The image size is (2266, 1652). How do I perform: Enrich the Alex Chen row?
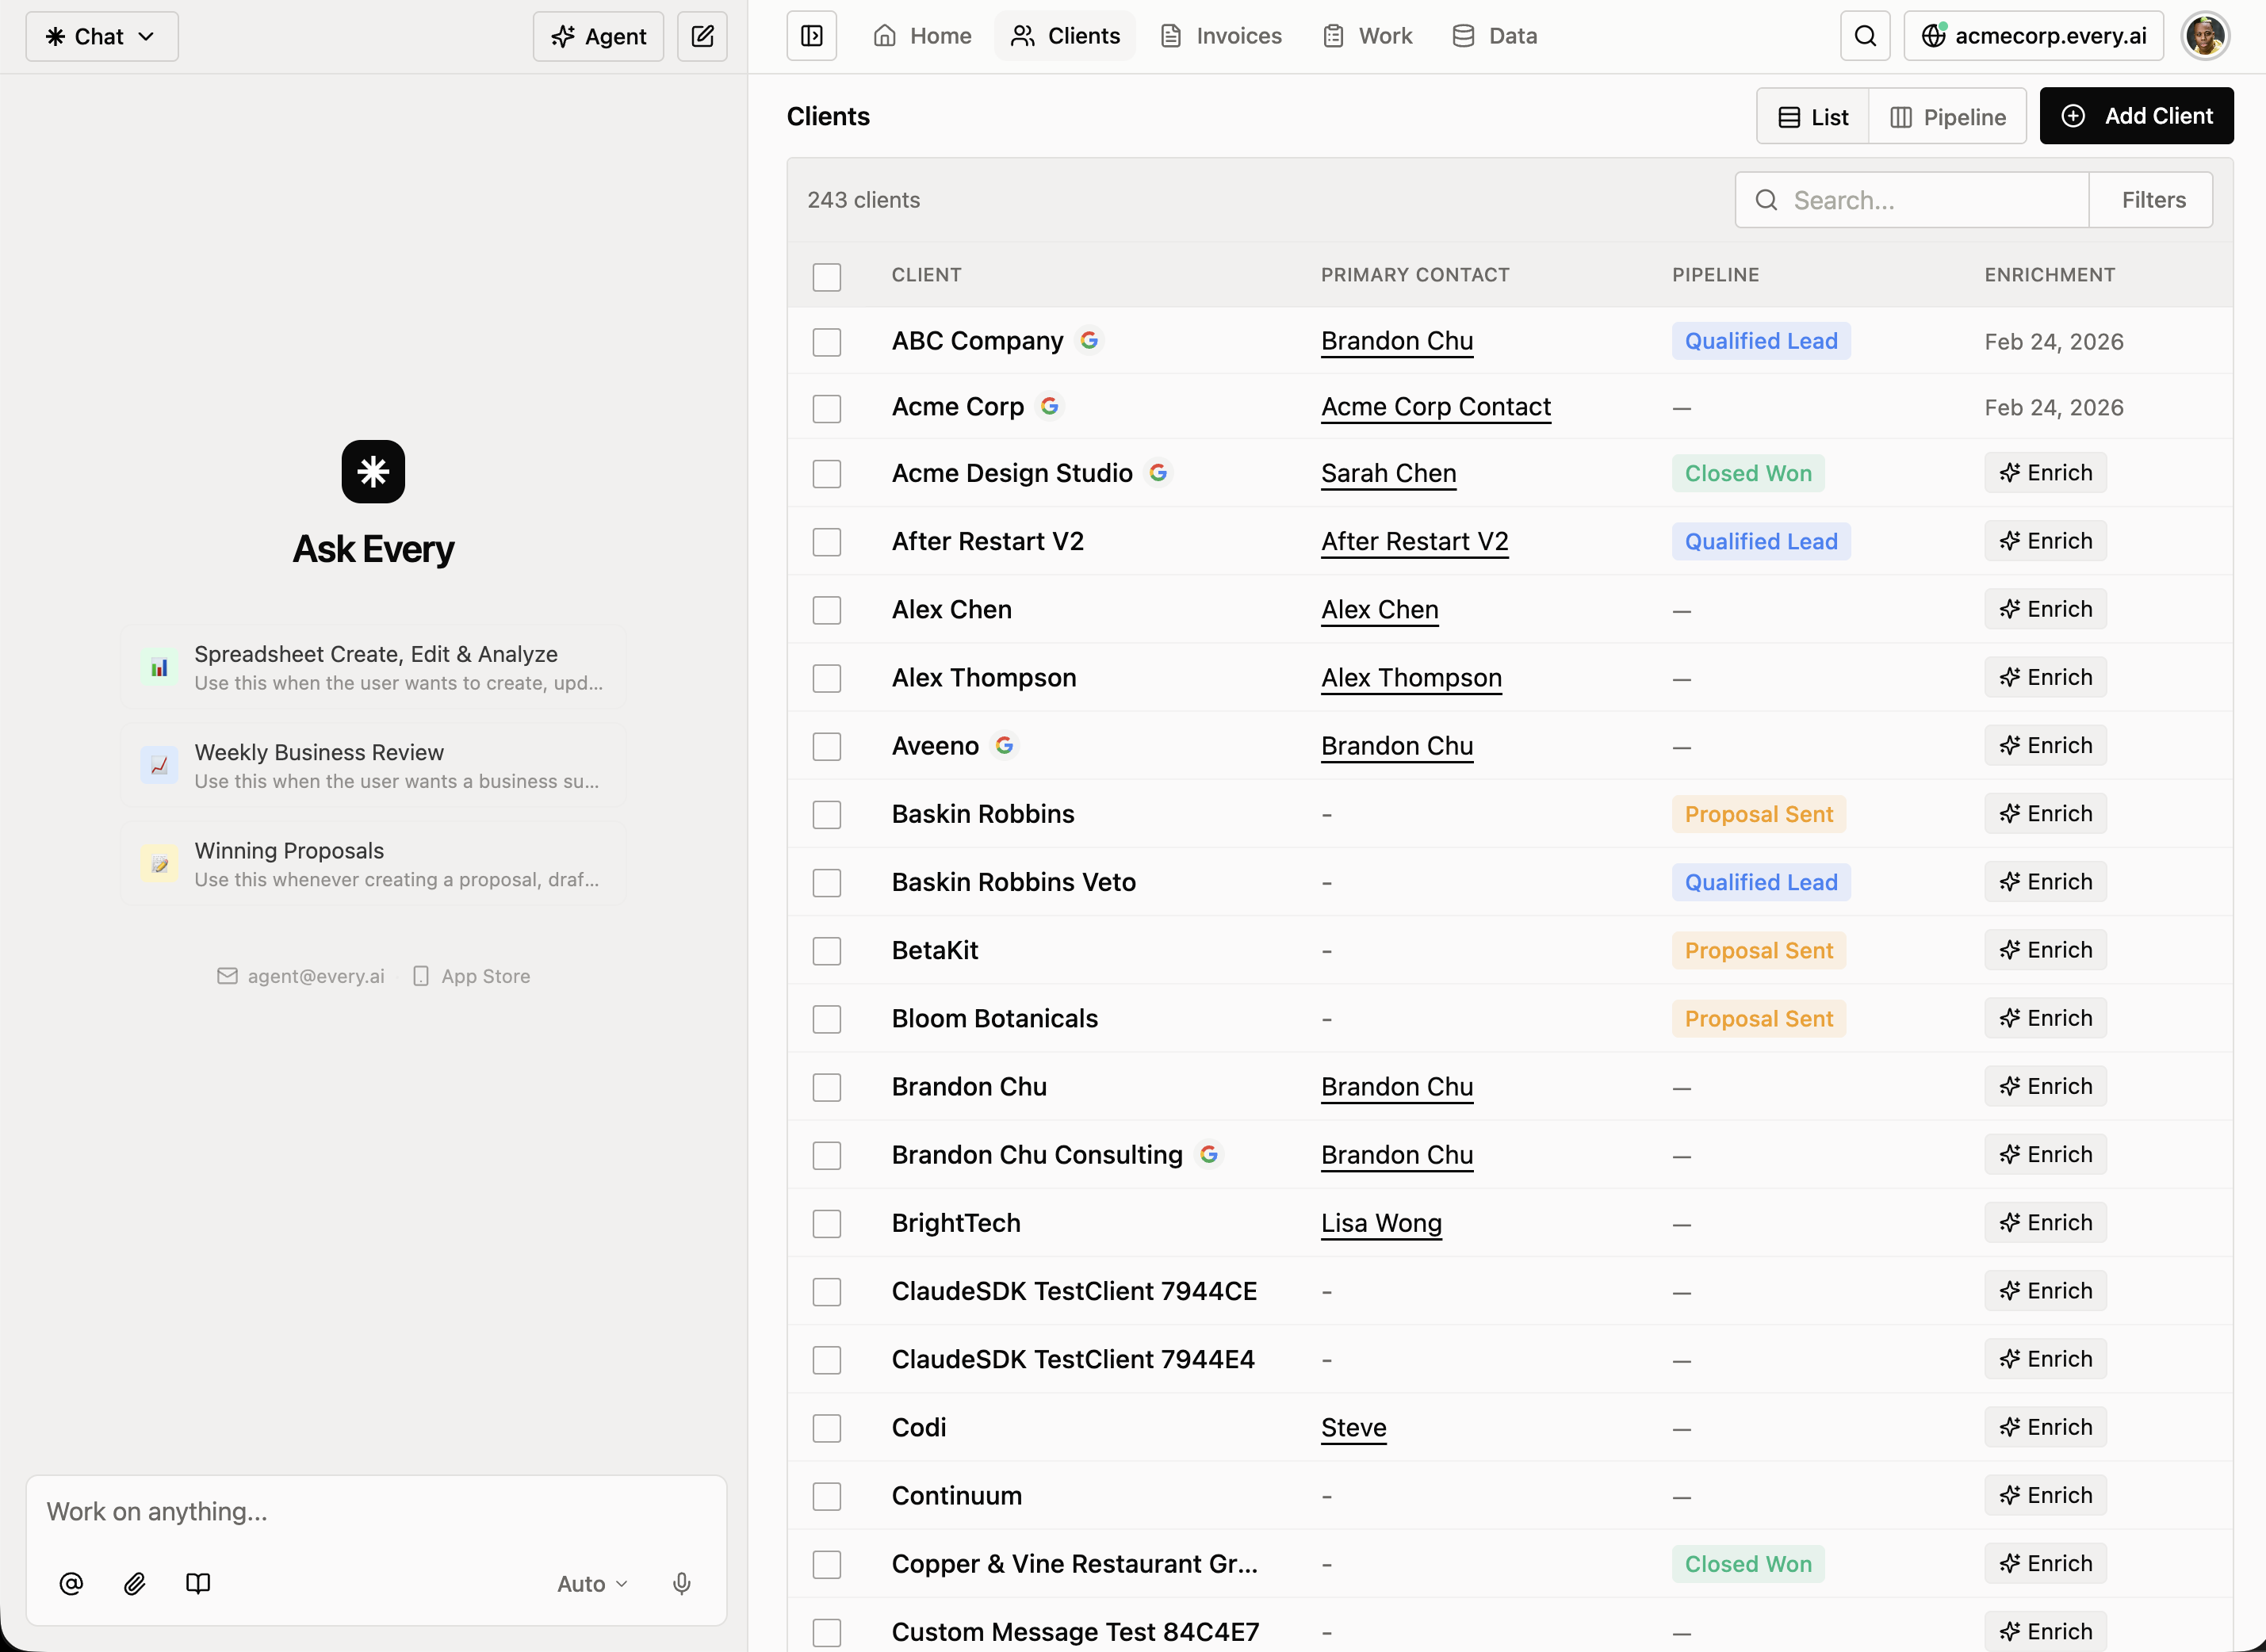click(2045, 608)
